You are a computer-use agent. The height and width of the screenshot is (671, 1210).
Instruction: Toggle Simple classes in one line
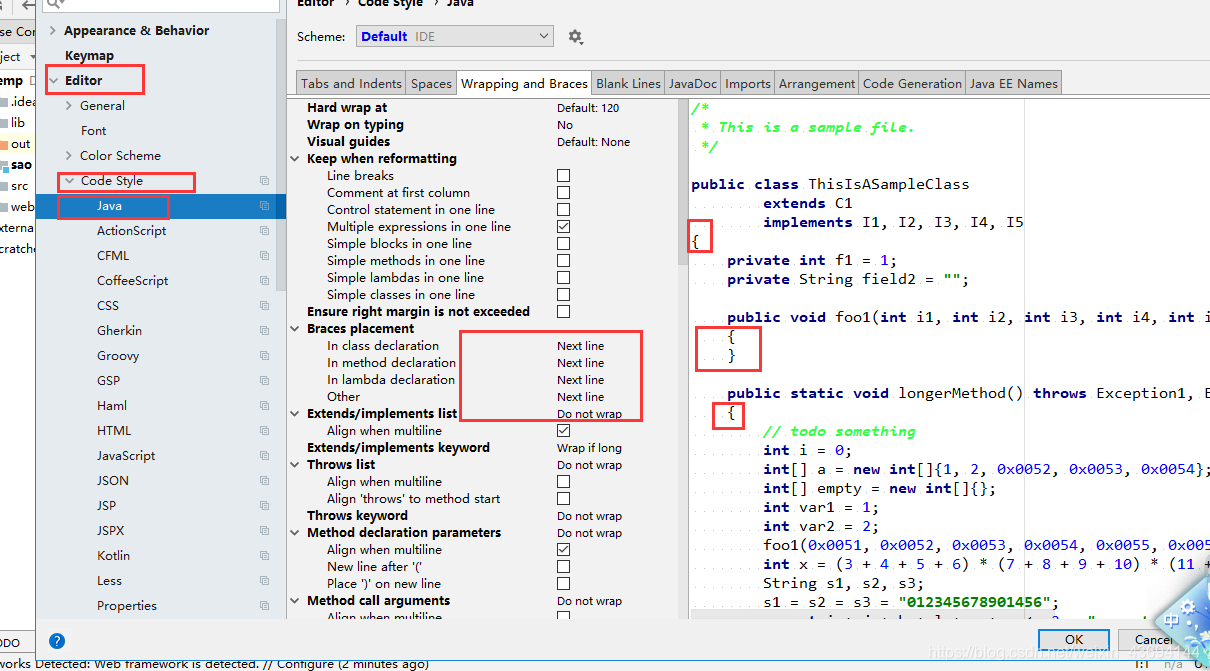(563, 295)
